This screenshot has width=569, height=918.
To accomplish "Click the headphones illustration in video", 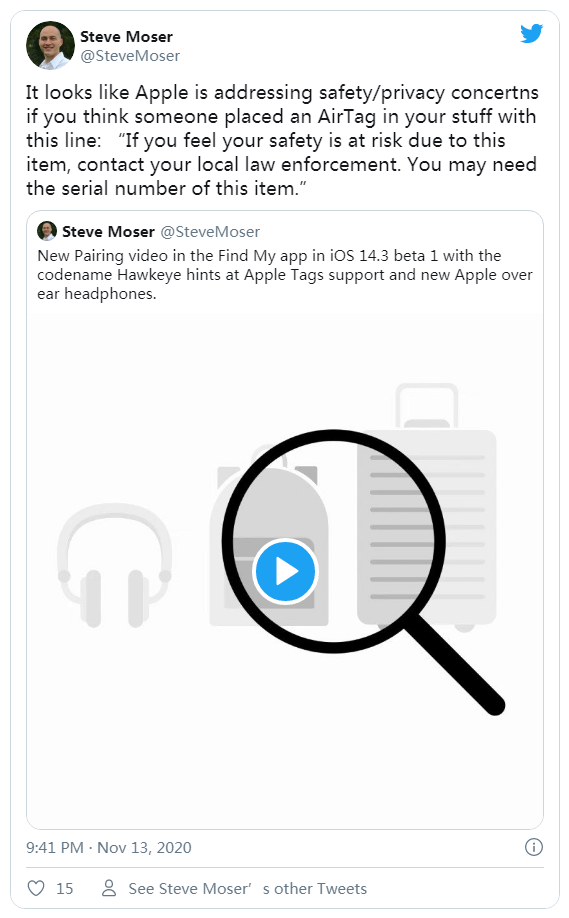I will (115, 565).
